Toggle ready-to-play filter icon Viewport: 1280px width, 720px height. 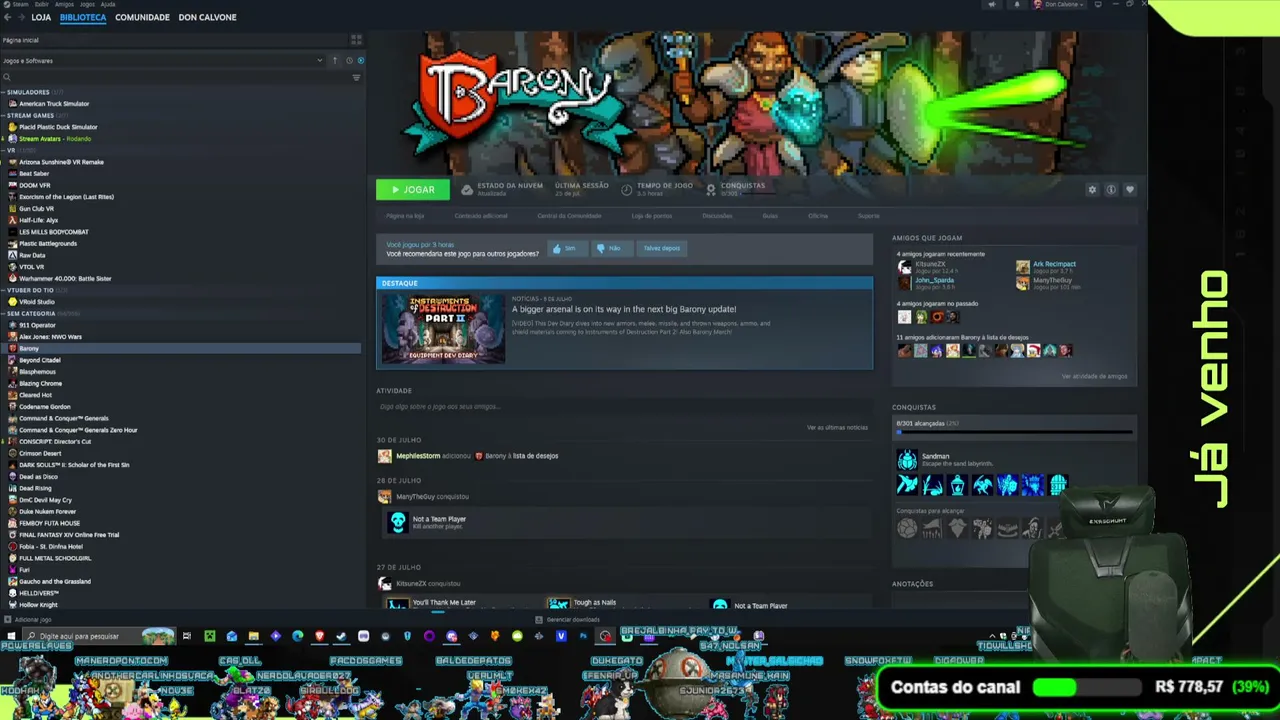(x=360, y=61)
